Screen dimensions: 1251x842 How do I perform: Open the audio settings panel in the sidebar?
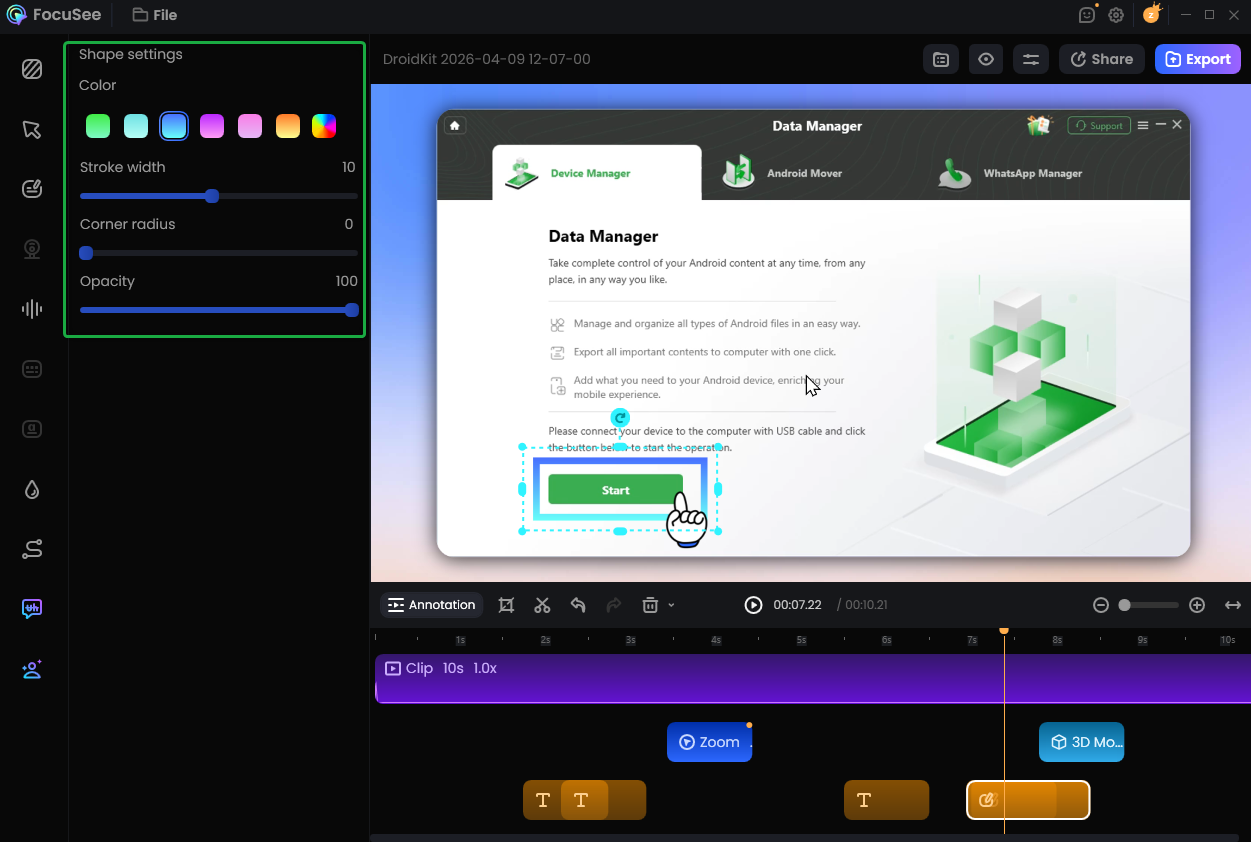32,309
